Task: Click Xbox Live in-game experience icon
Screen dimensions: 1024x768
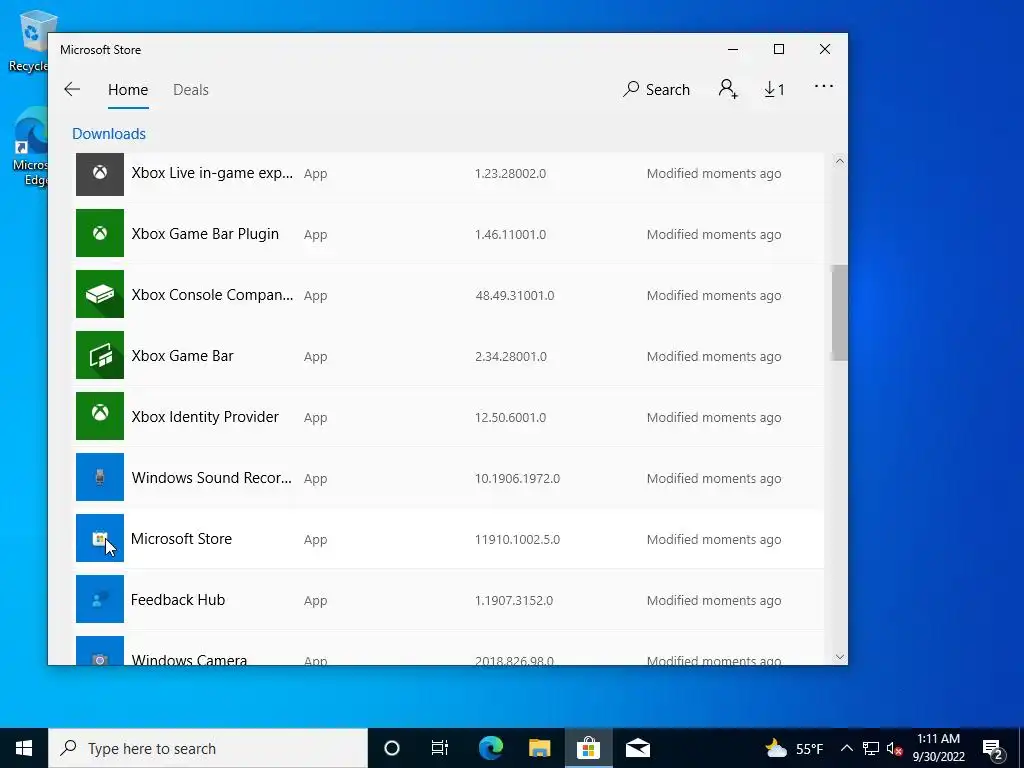Action: tap(100, 174)
